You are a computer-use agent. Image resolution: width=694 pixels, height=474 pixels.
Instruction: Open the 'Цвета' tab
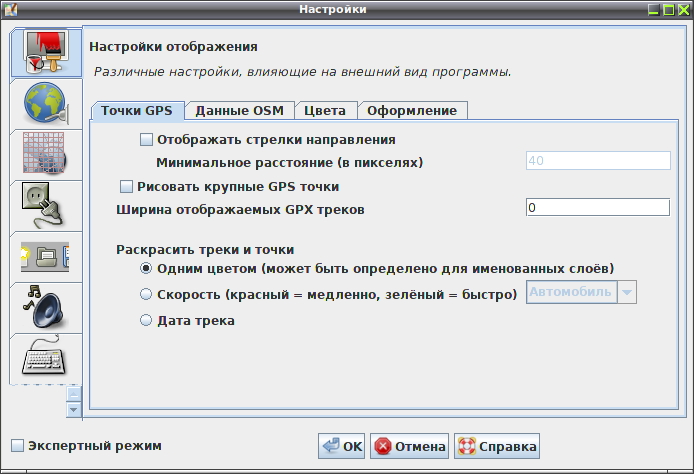(x=325, y=111)
